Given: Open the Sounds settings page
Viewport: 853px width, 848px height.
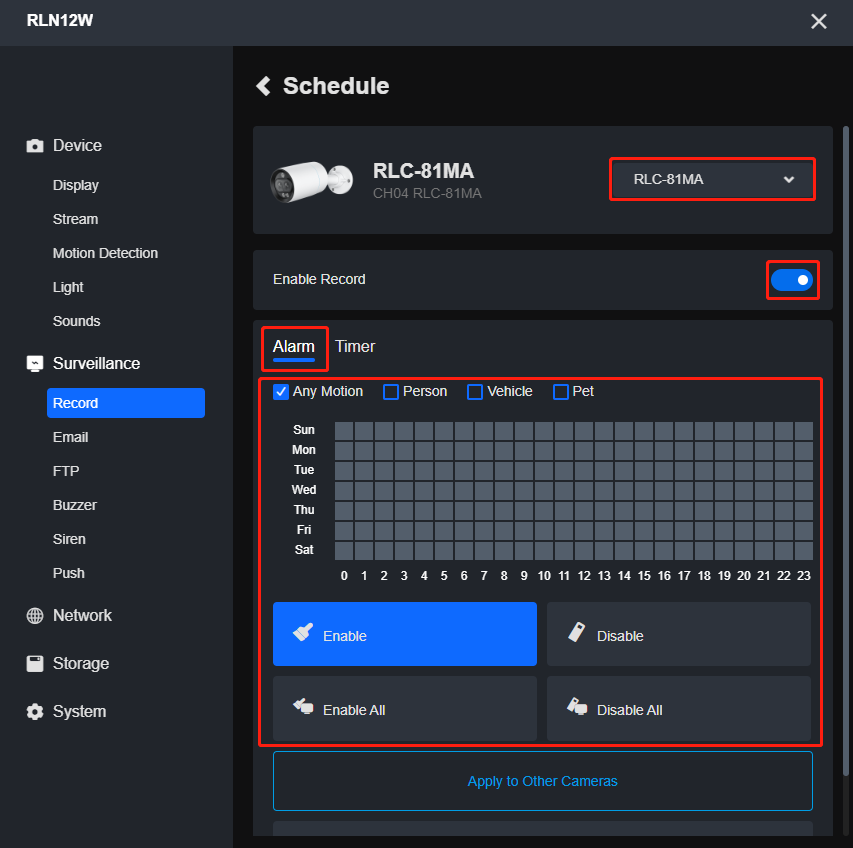Looking at the screenshot, I should [77, 321].
